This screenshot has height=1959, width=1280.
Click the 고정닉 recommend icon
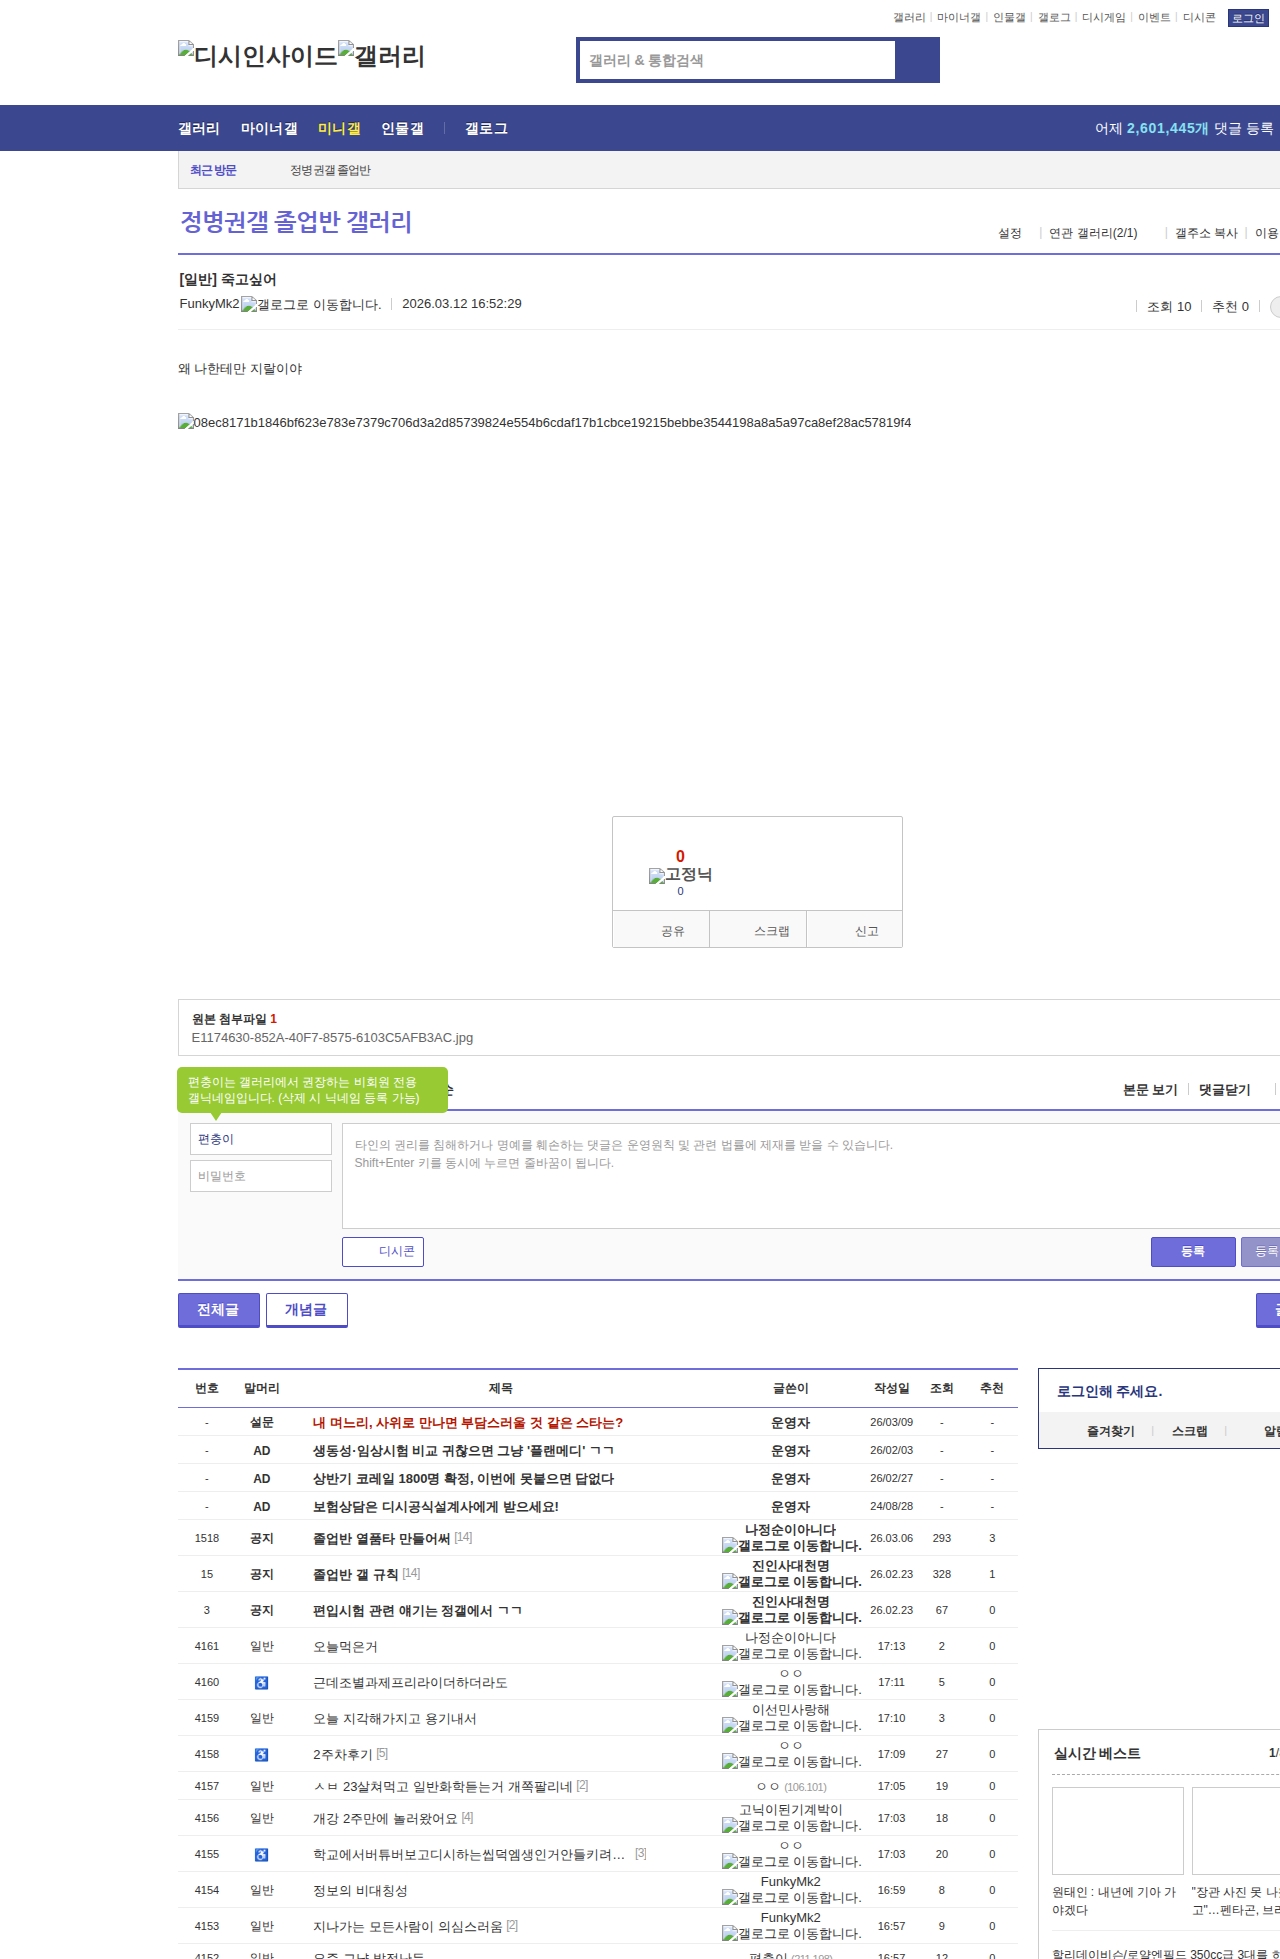coord(657,876)
